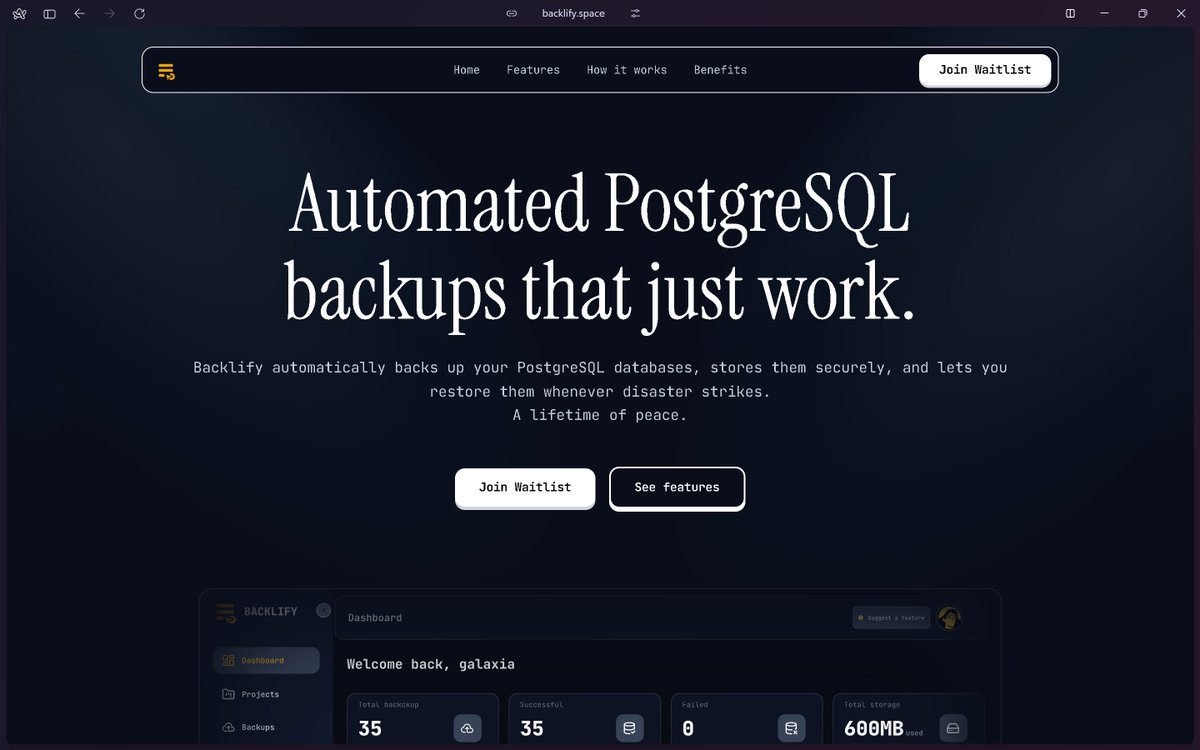Screen dimensions: 1200x750
Task: Click the Successful database icon
Action: (630, 728)
